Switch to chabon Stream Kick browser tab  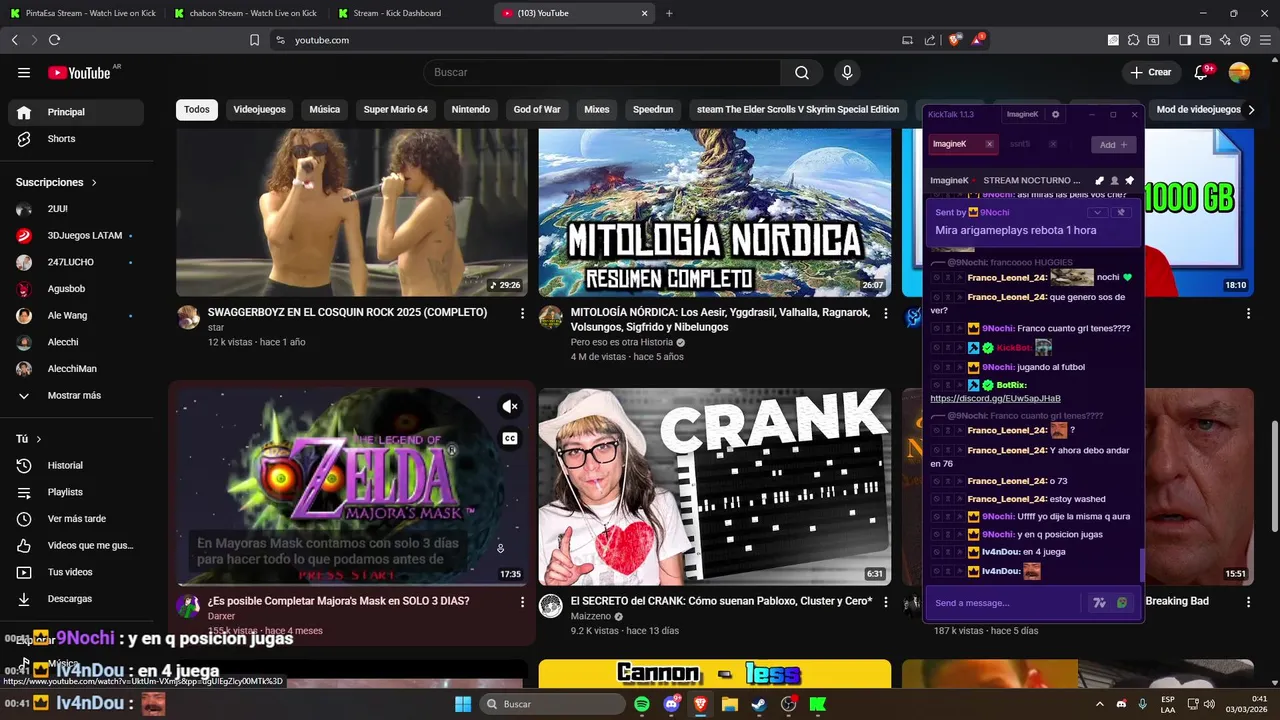click(x=245, y=13)
